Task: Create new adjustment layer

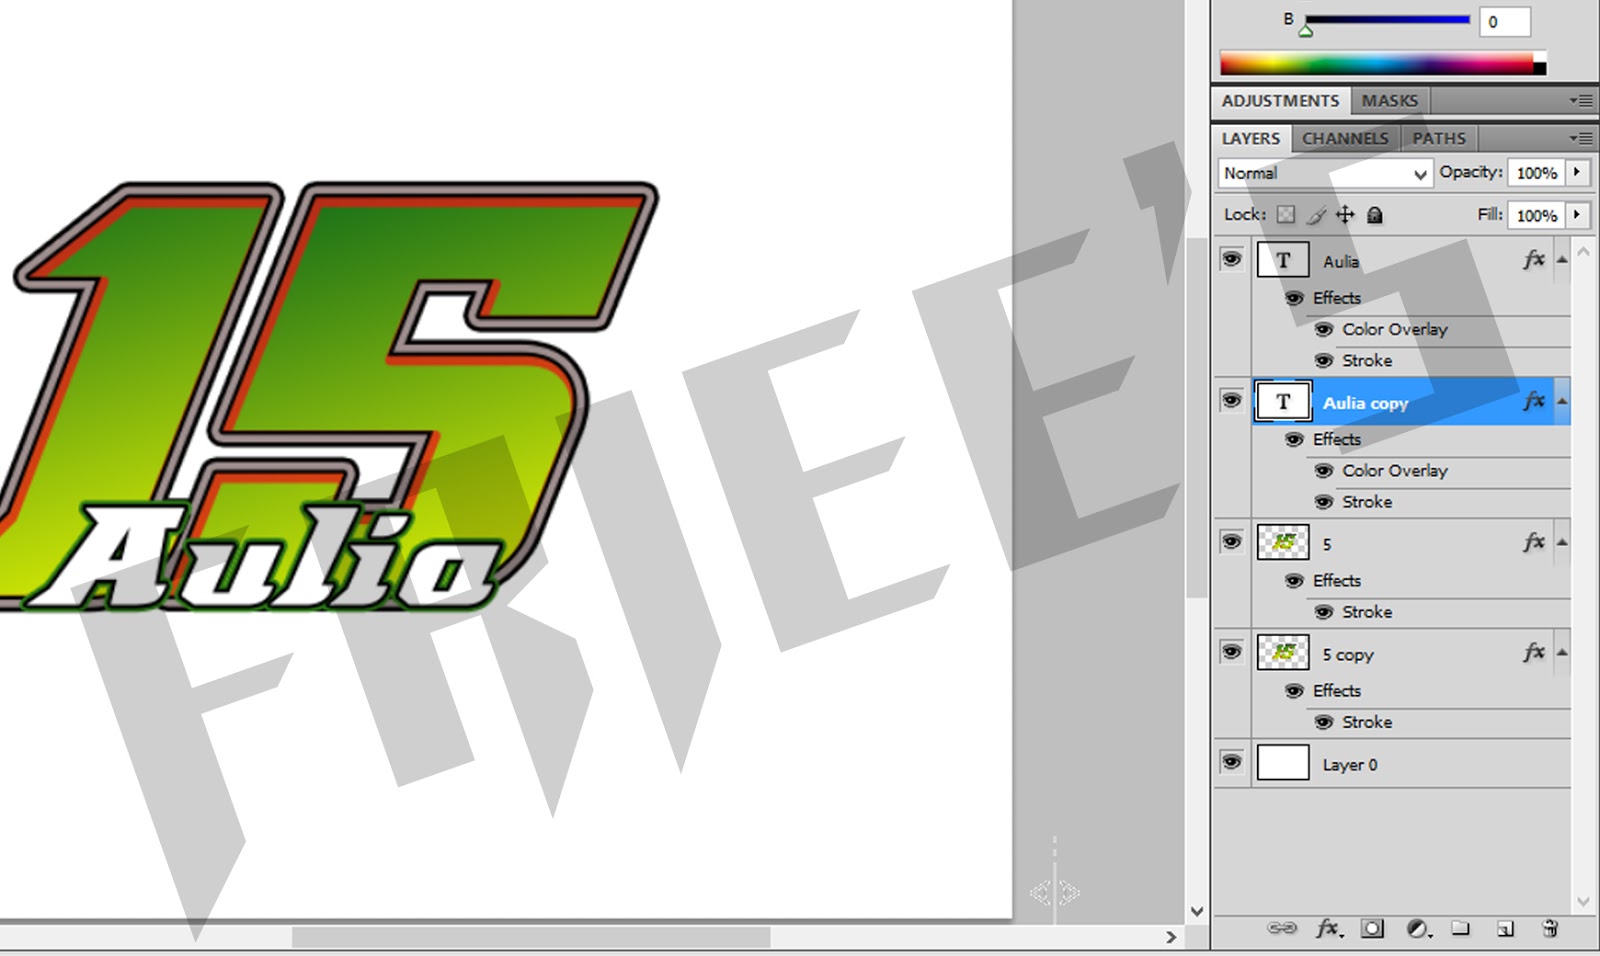Action: pos(1418,929)
